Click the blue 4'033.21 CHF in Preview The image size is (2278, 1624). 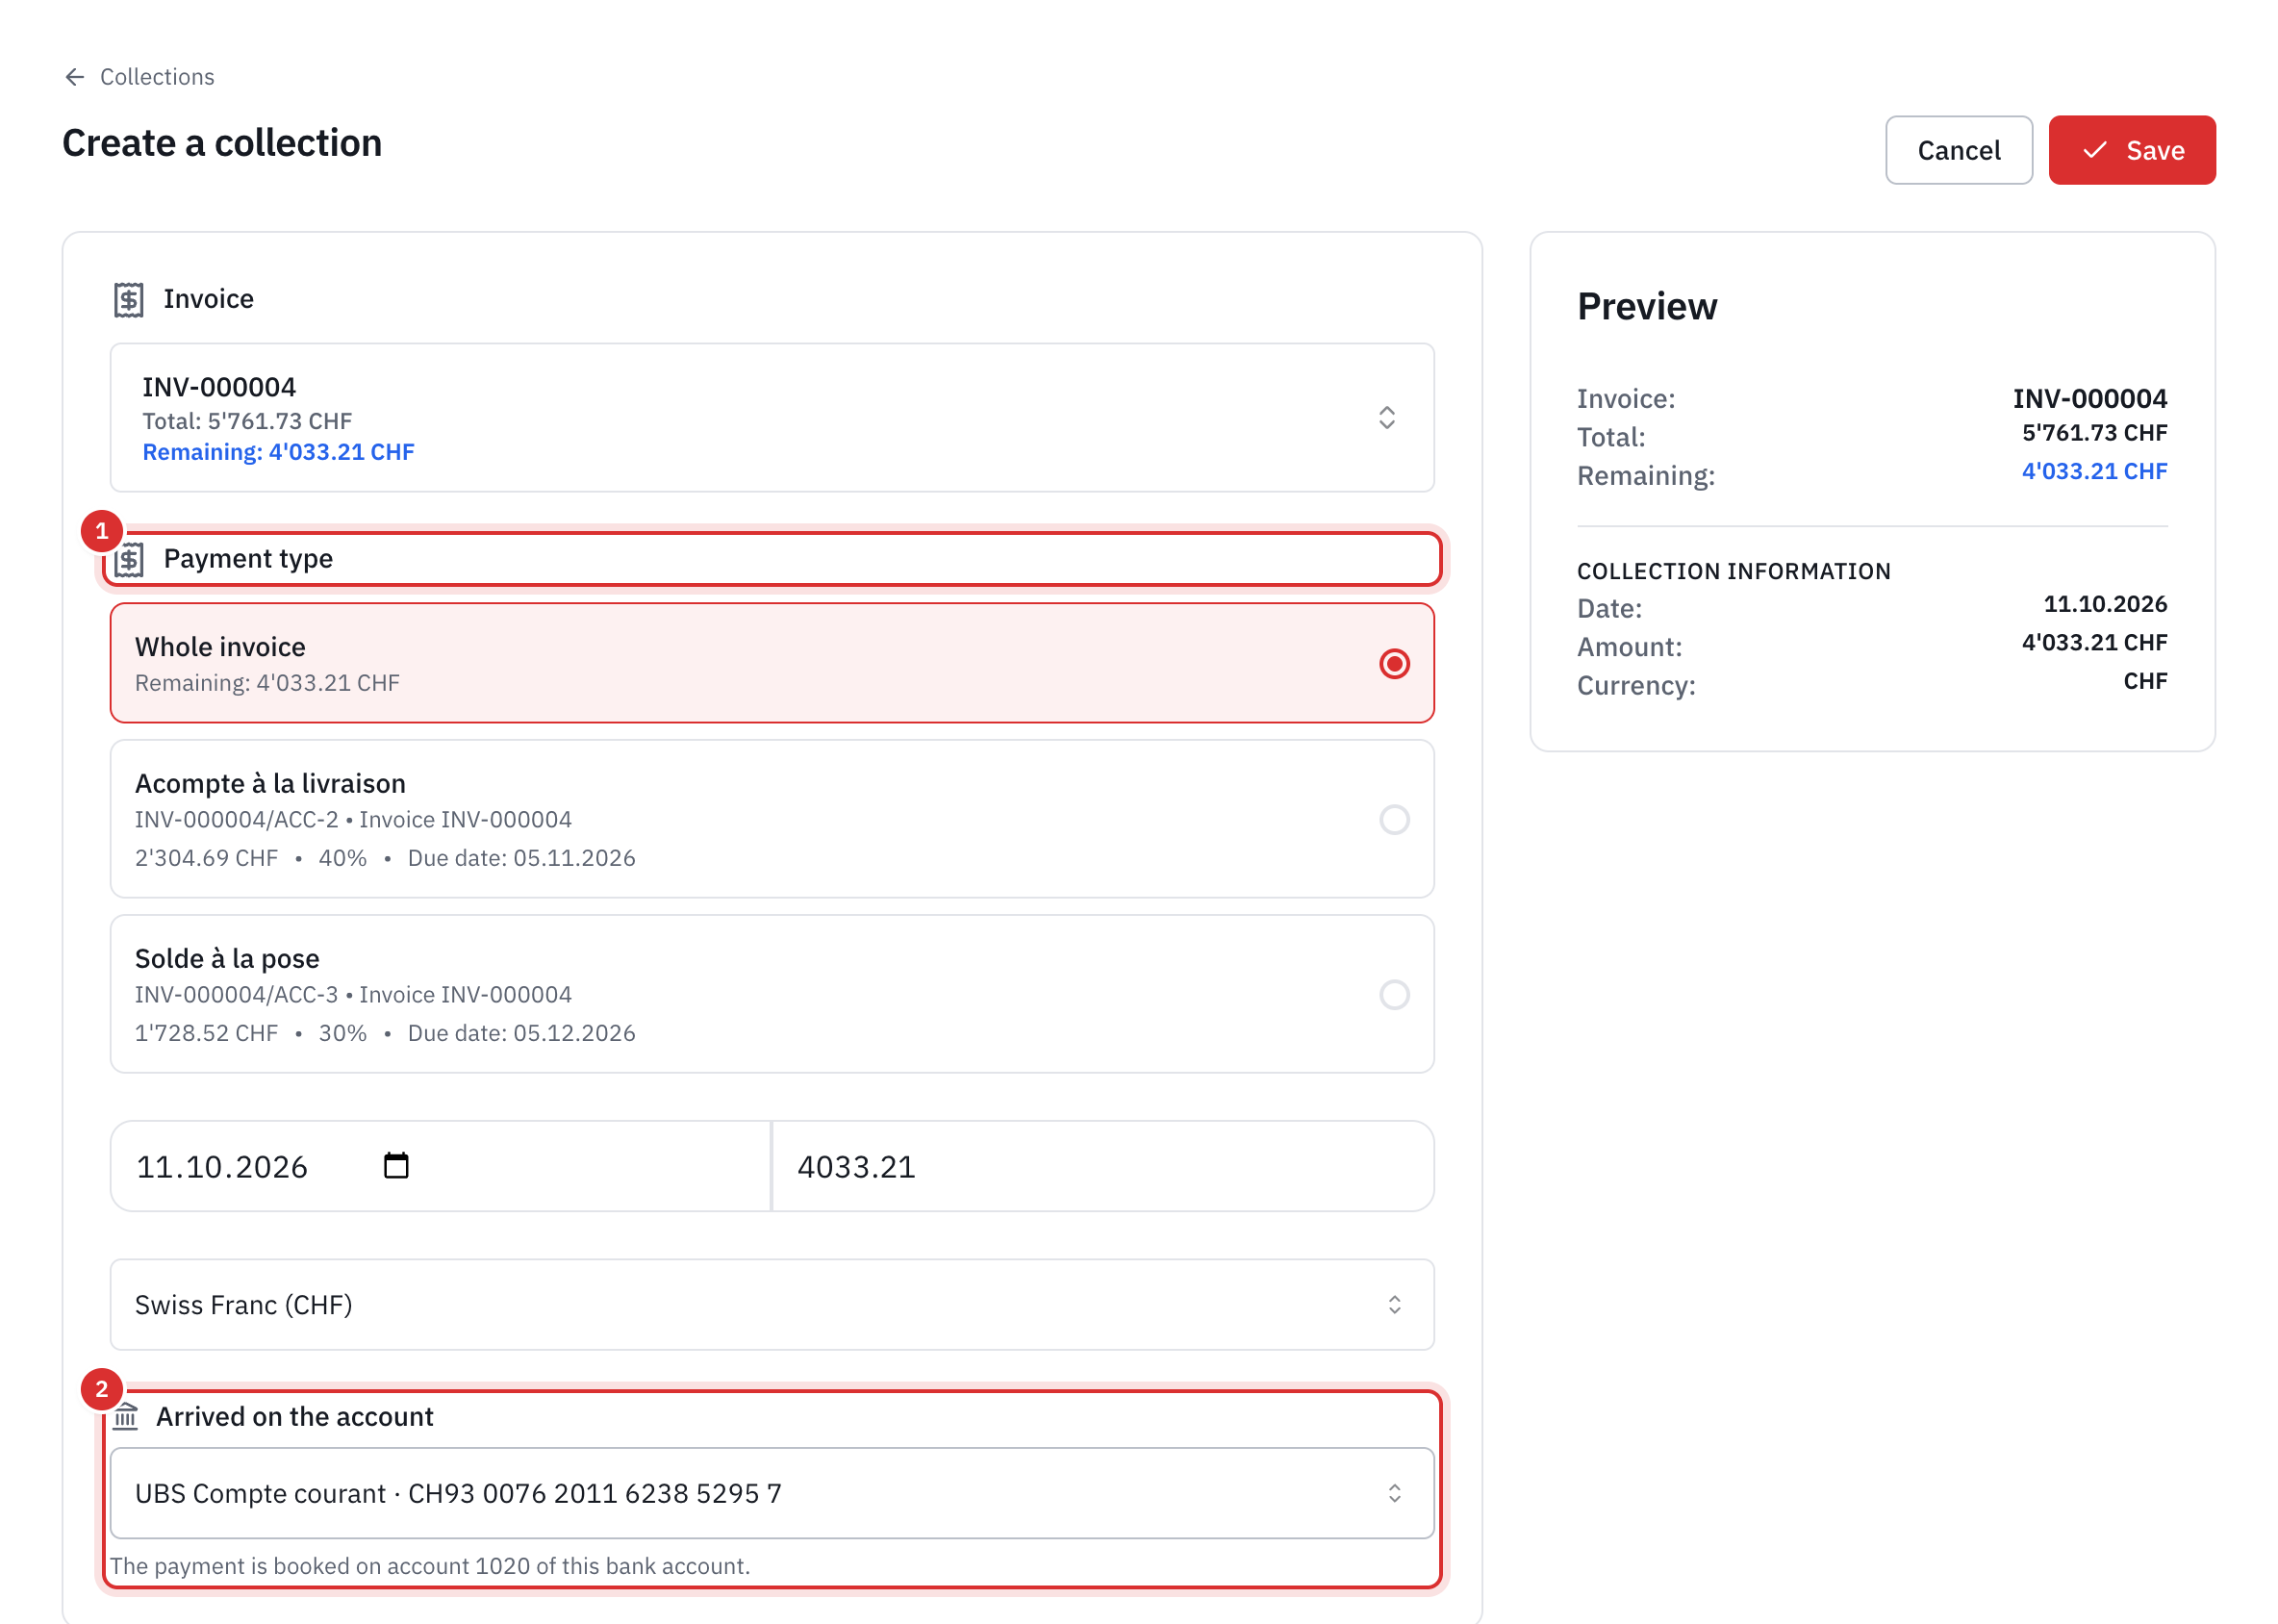(x=2094, y=471)
